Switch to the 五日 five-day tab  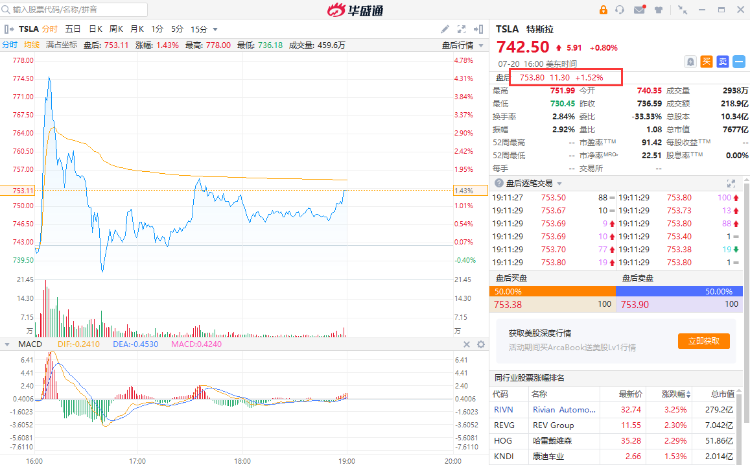tap(73, 29)
